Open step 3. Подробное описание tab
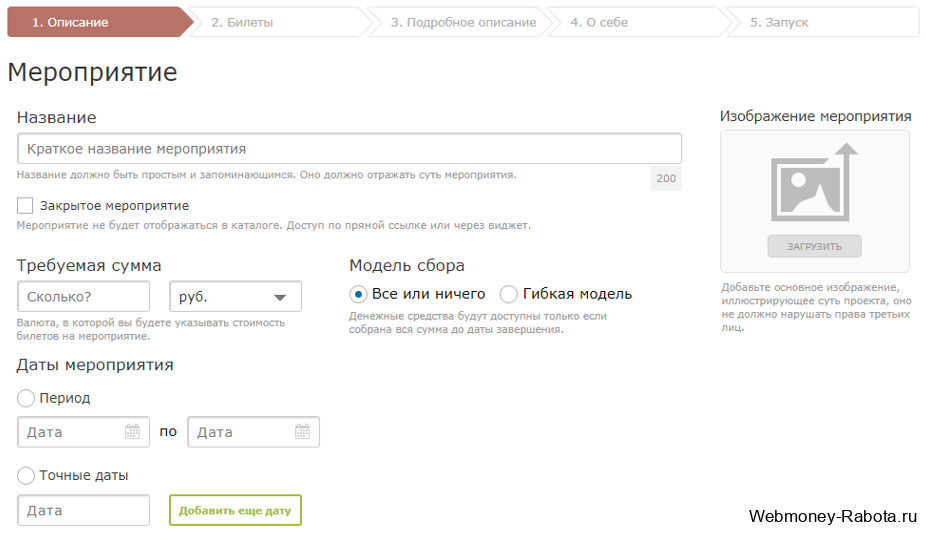The image size is (926, 534). [459, 22]
